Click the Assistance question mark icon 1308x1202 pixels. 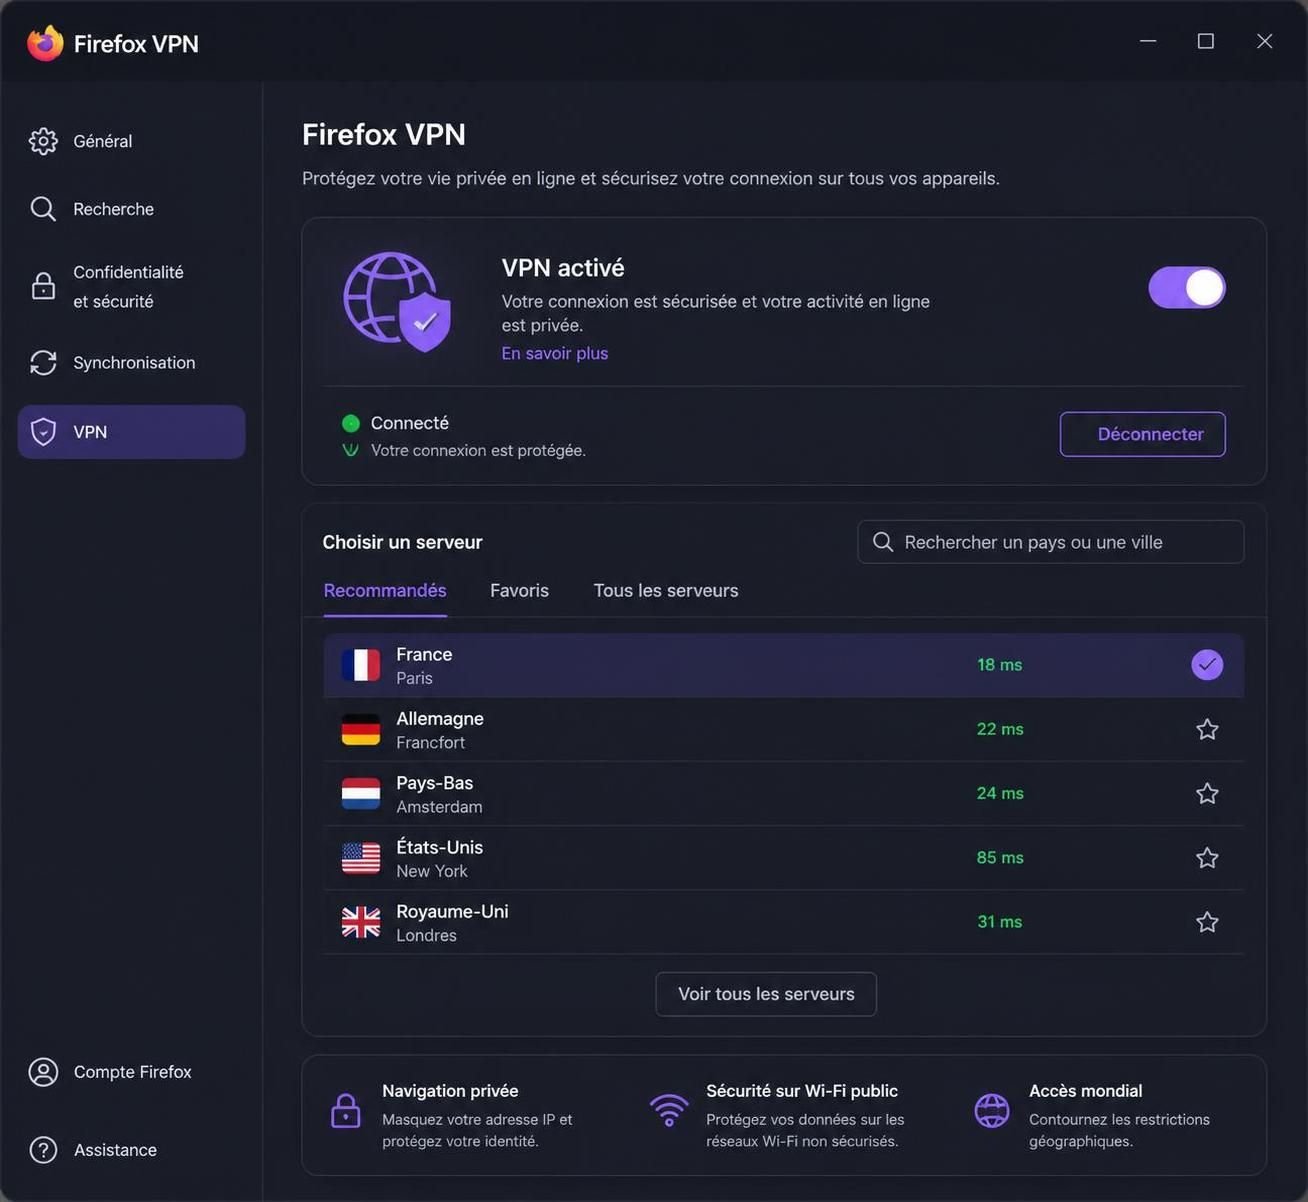[x=43, y=1150]
